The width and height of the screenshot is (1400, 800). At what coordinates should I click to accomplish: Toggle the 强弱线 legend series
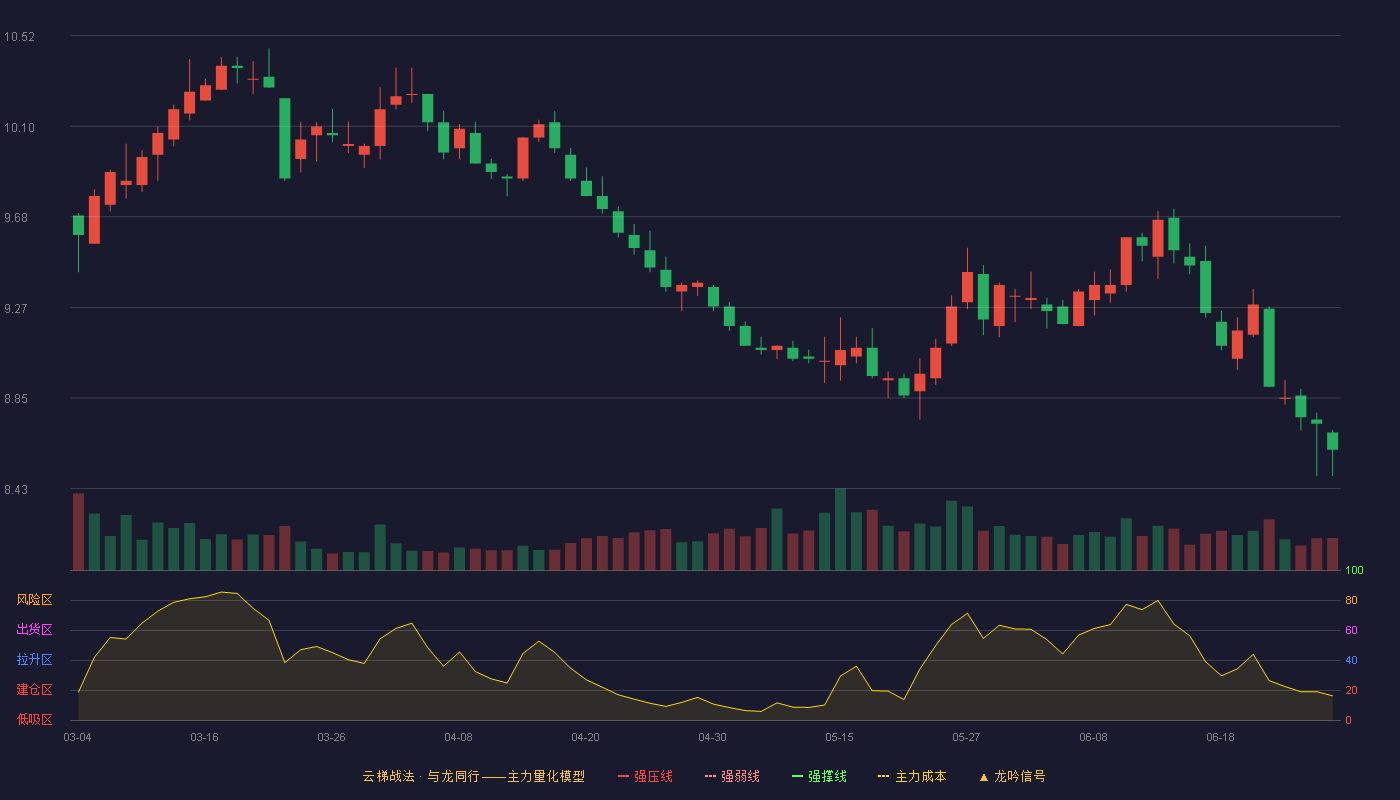coord(732,776)
